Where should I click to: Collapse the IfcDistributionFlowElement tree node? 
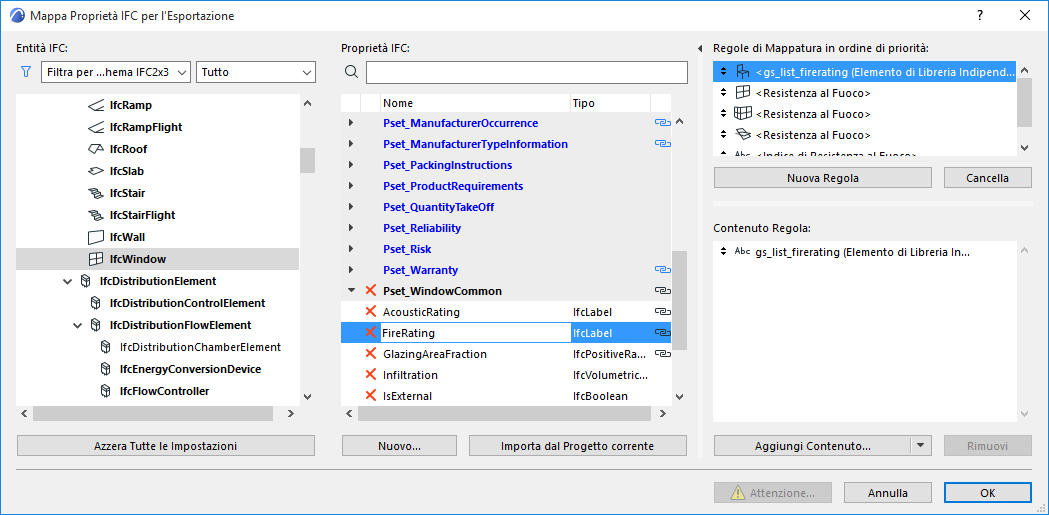78,325
